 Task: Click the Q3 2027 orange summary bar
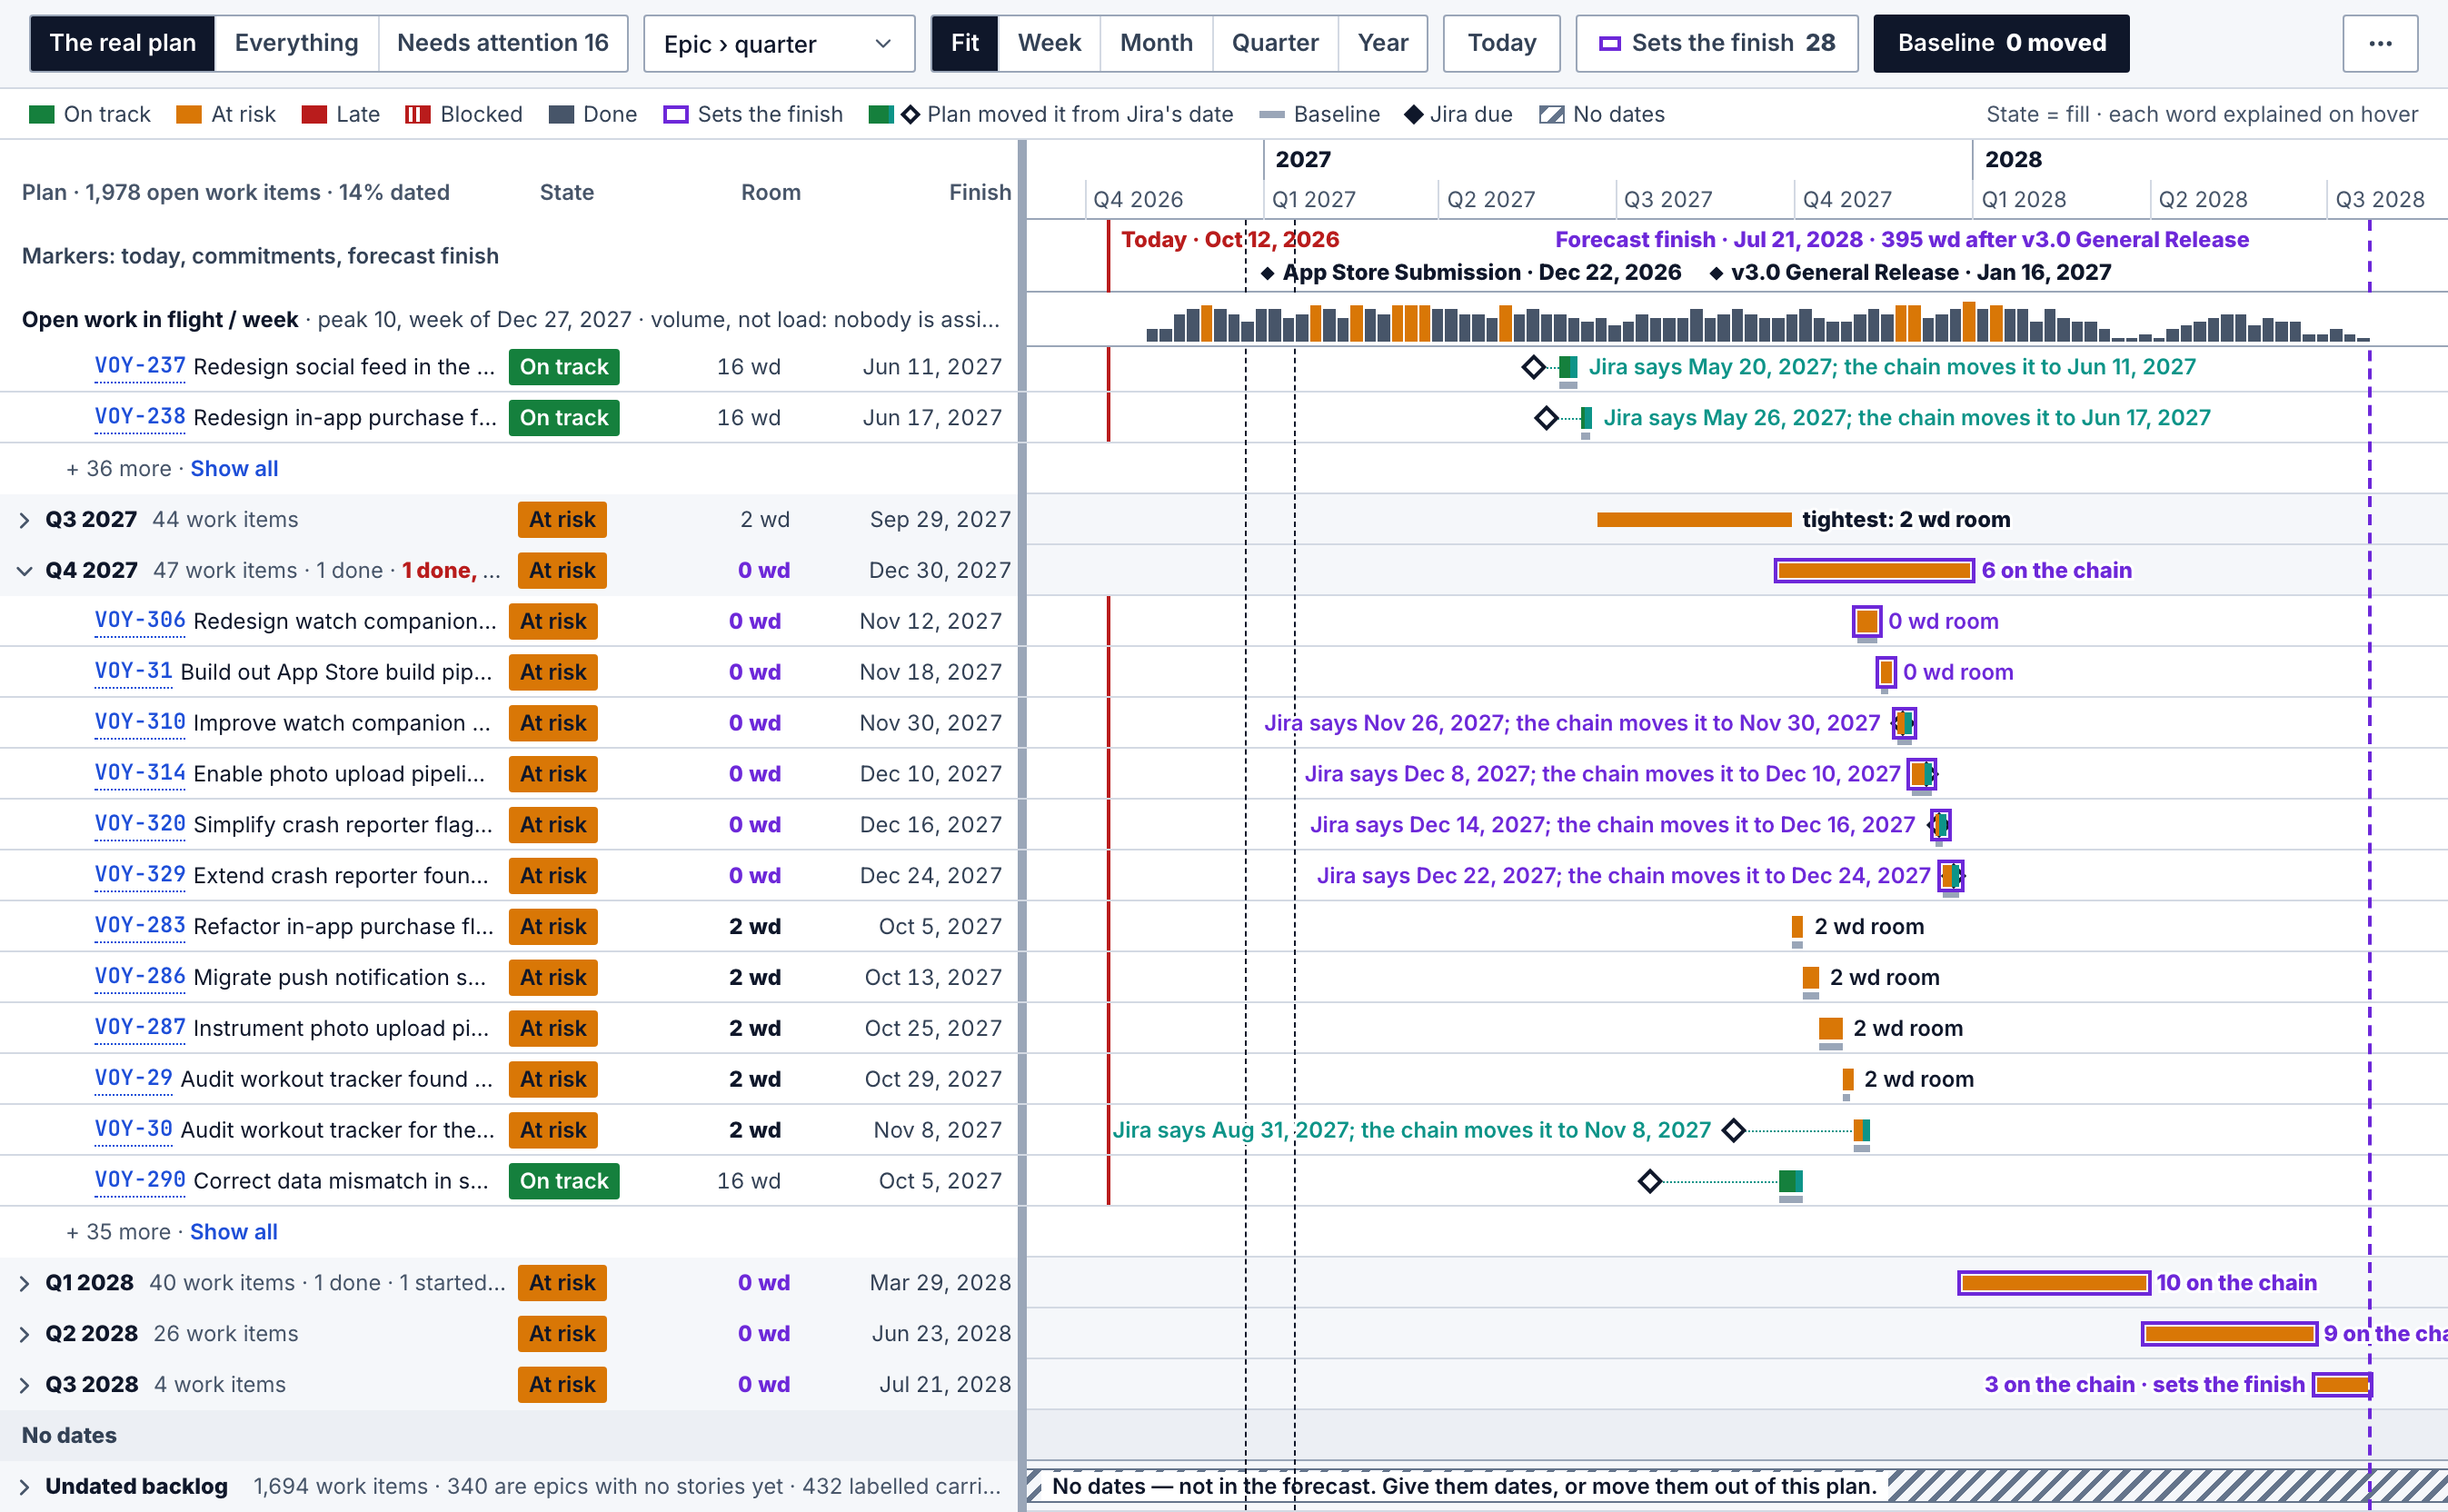click(x=1694, y=520)
